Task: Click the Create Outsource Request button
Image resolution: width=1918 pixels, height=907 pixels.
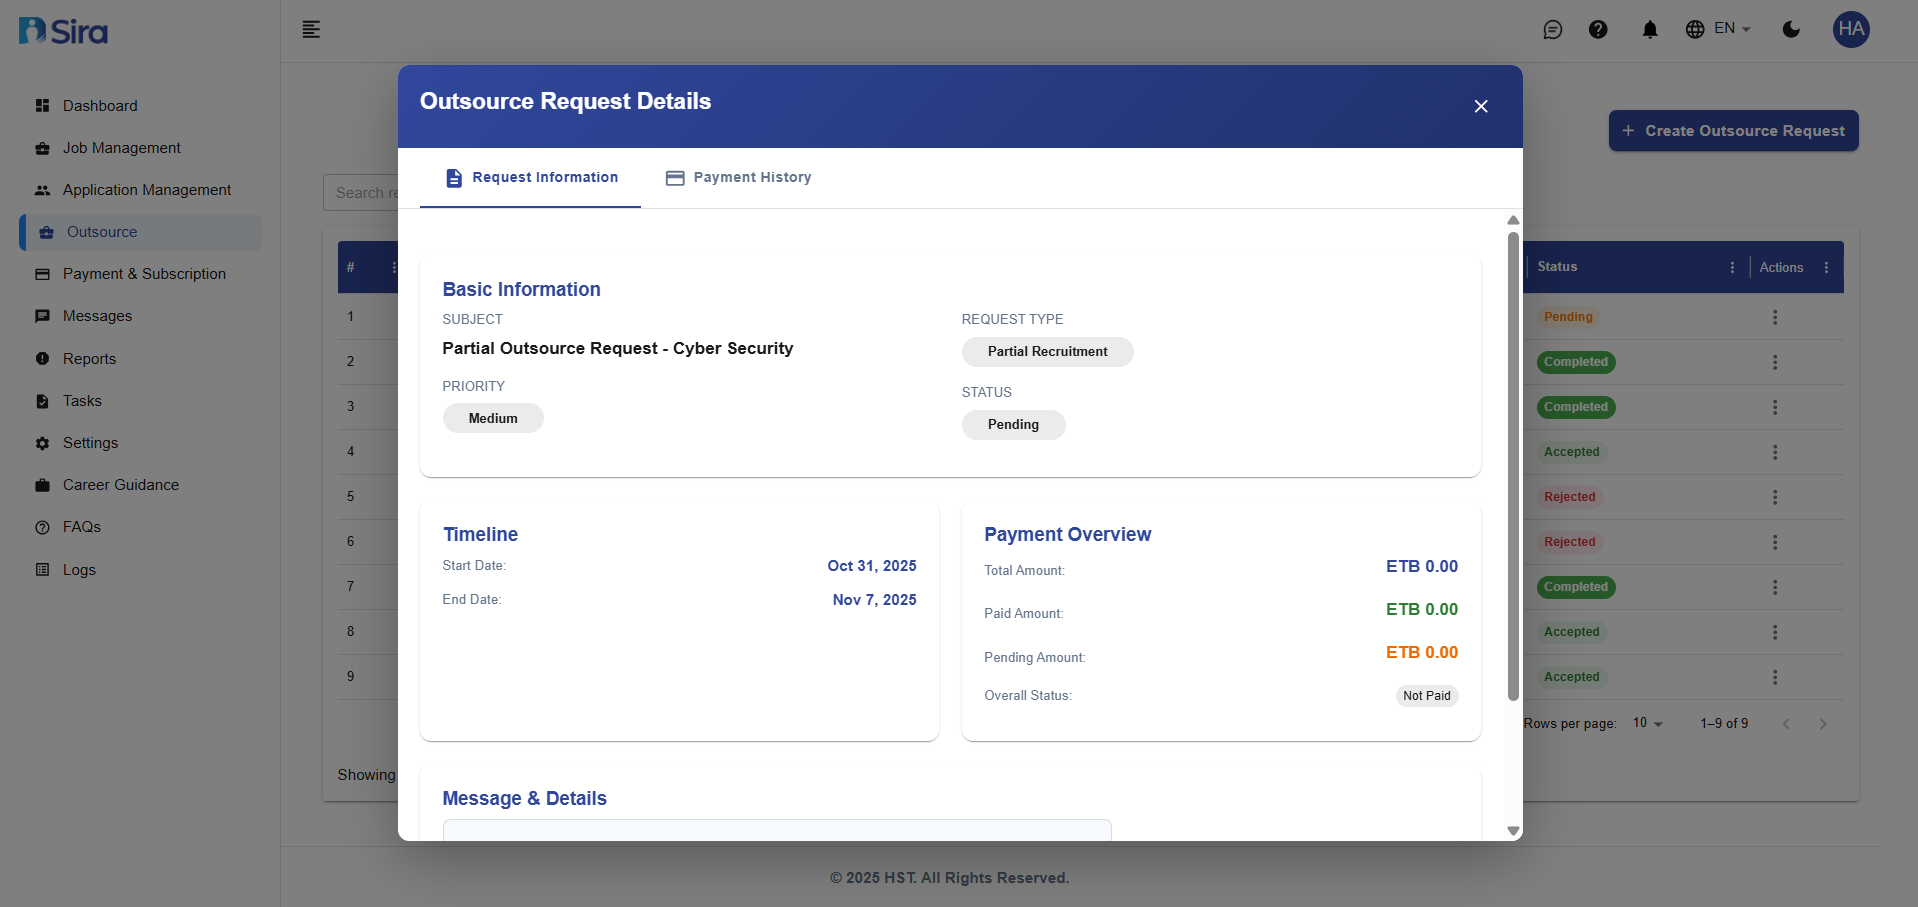Action: click(x=1733, y=130)
